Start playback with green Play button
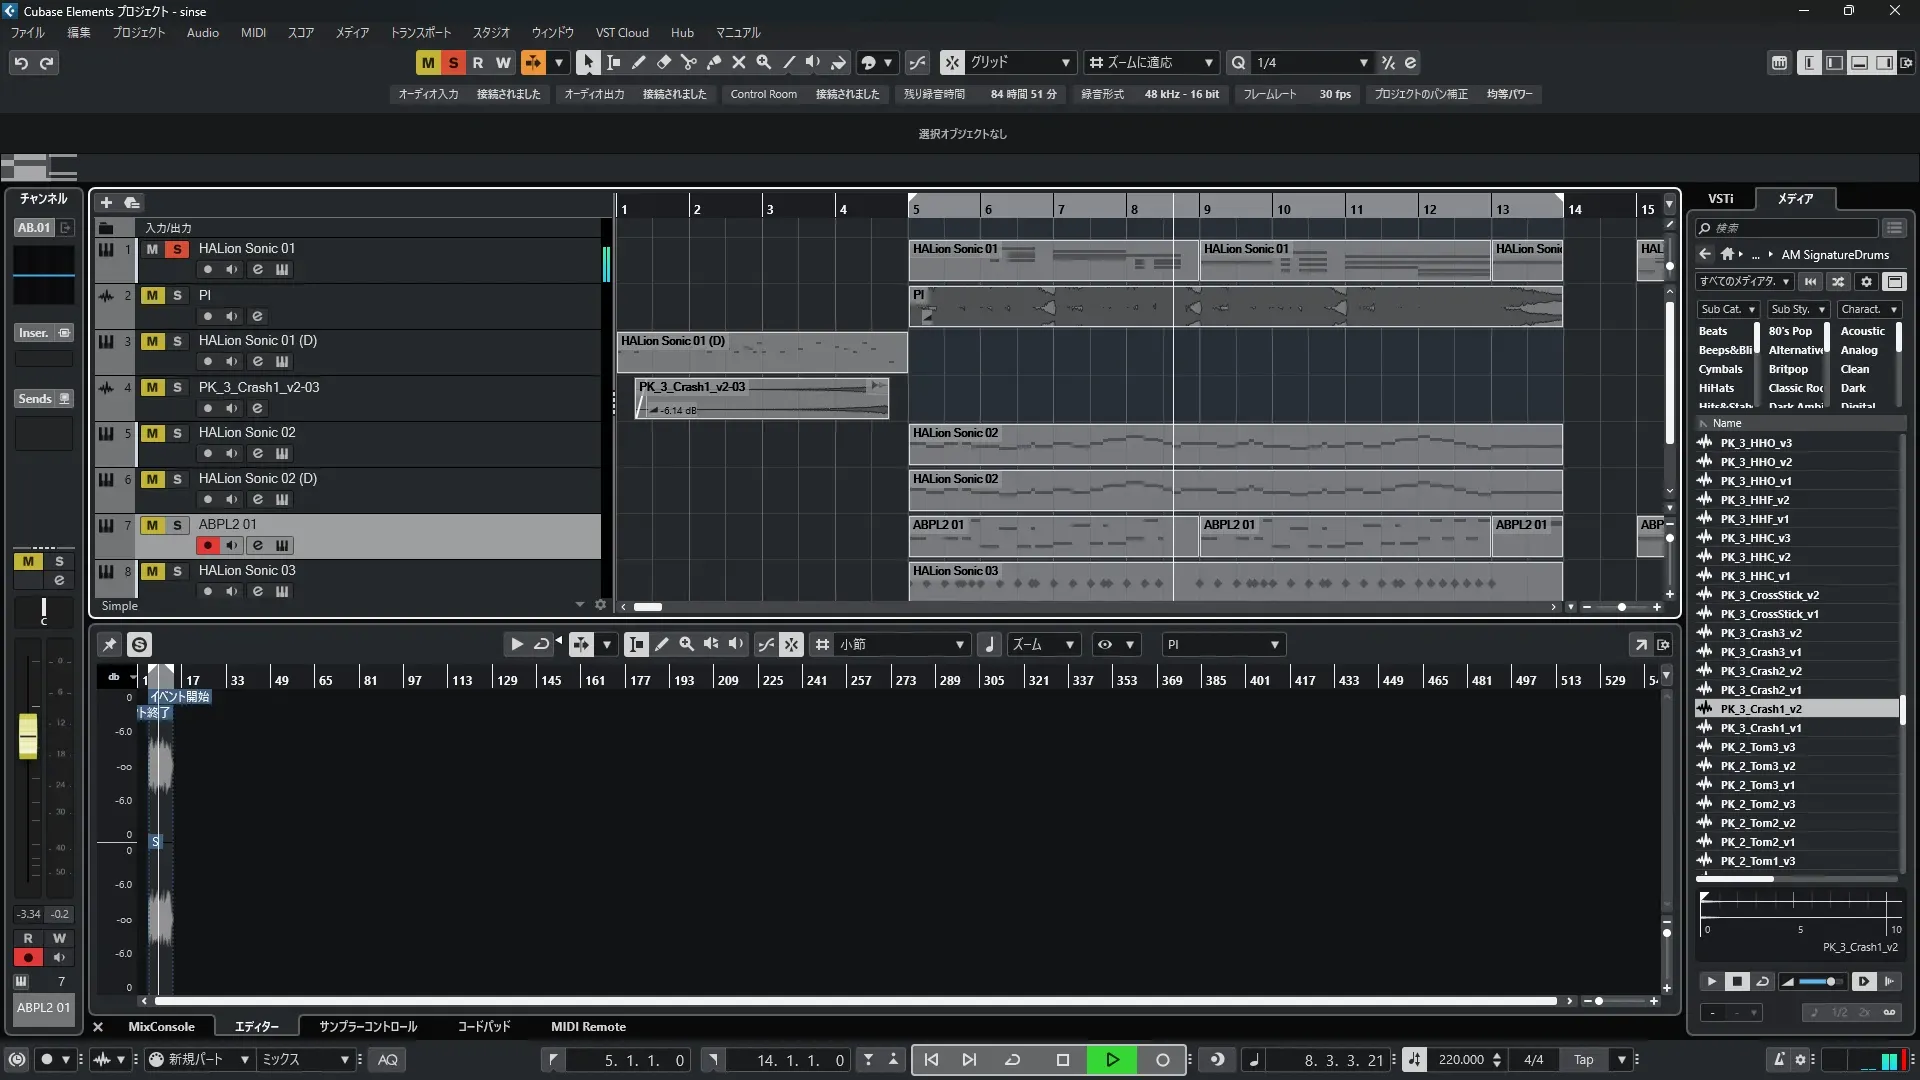 click(1112, 1060)
